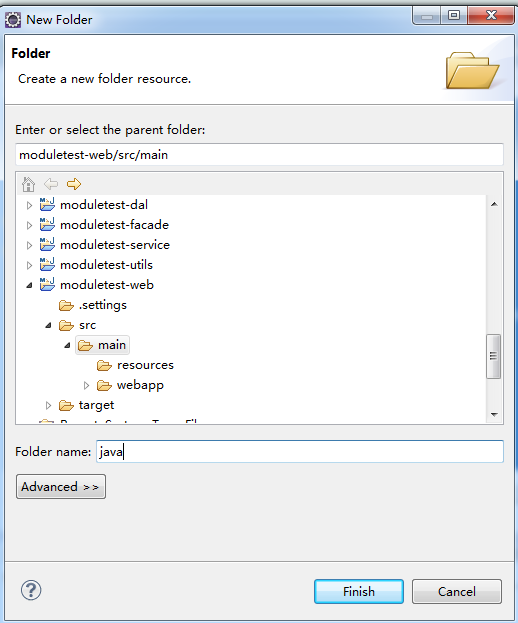Collapse the src folder node

[x=48, y=325]
